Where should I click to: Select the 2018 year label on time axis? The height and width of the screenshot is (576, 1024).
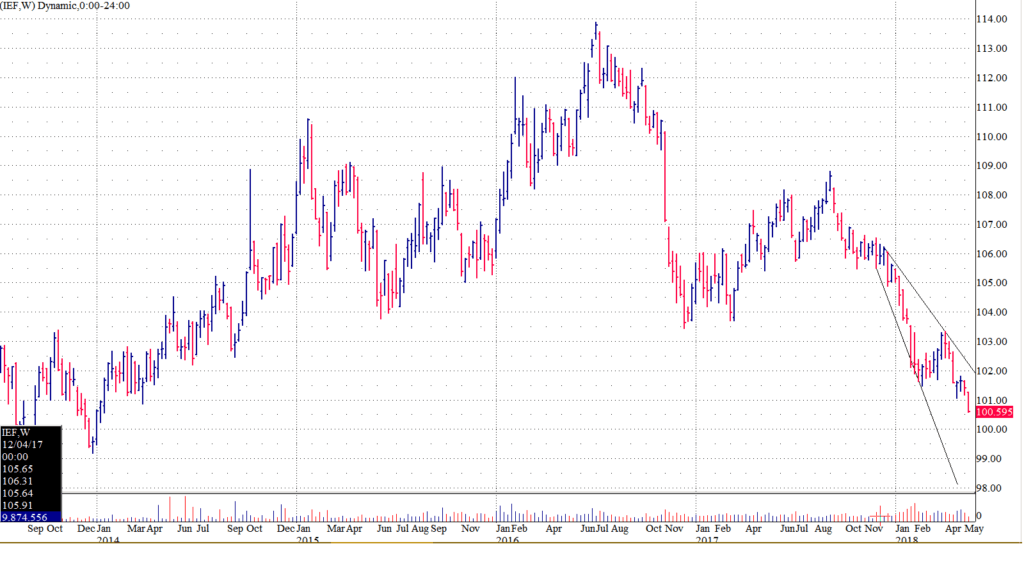[x=906, y=540]
